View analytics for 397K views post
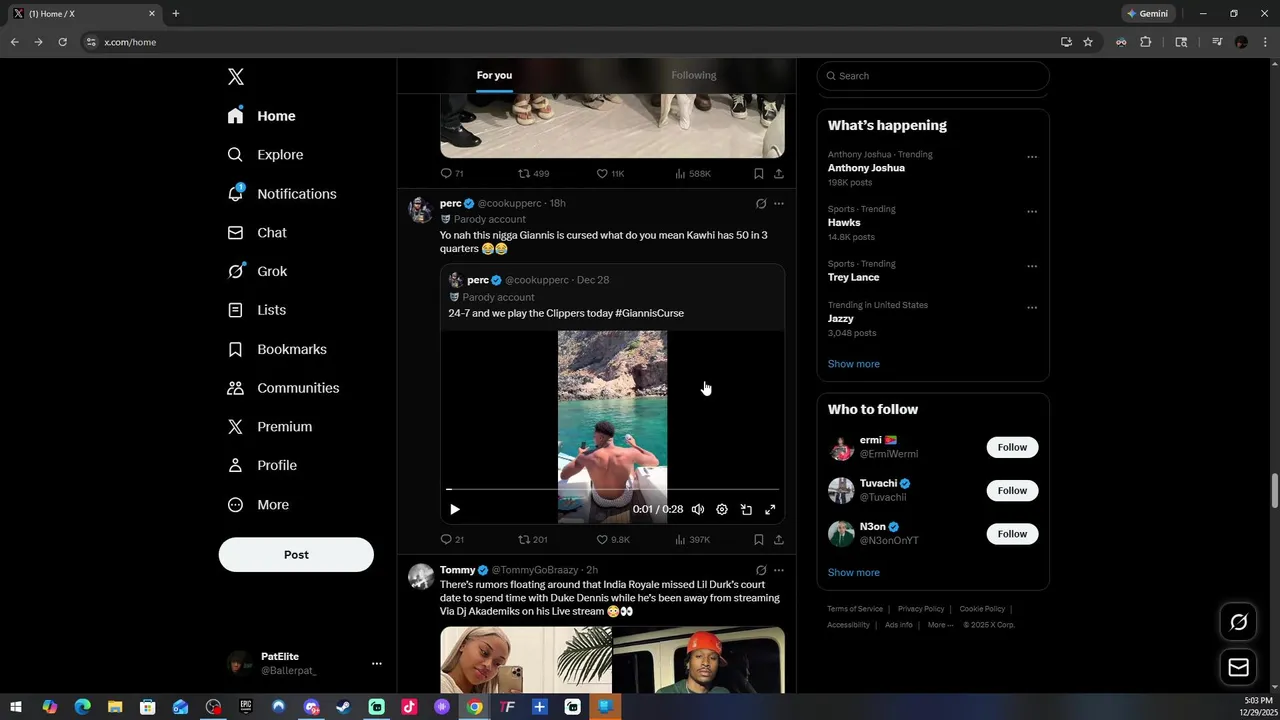Screen dimensions: 1280x720 point(693,540)
